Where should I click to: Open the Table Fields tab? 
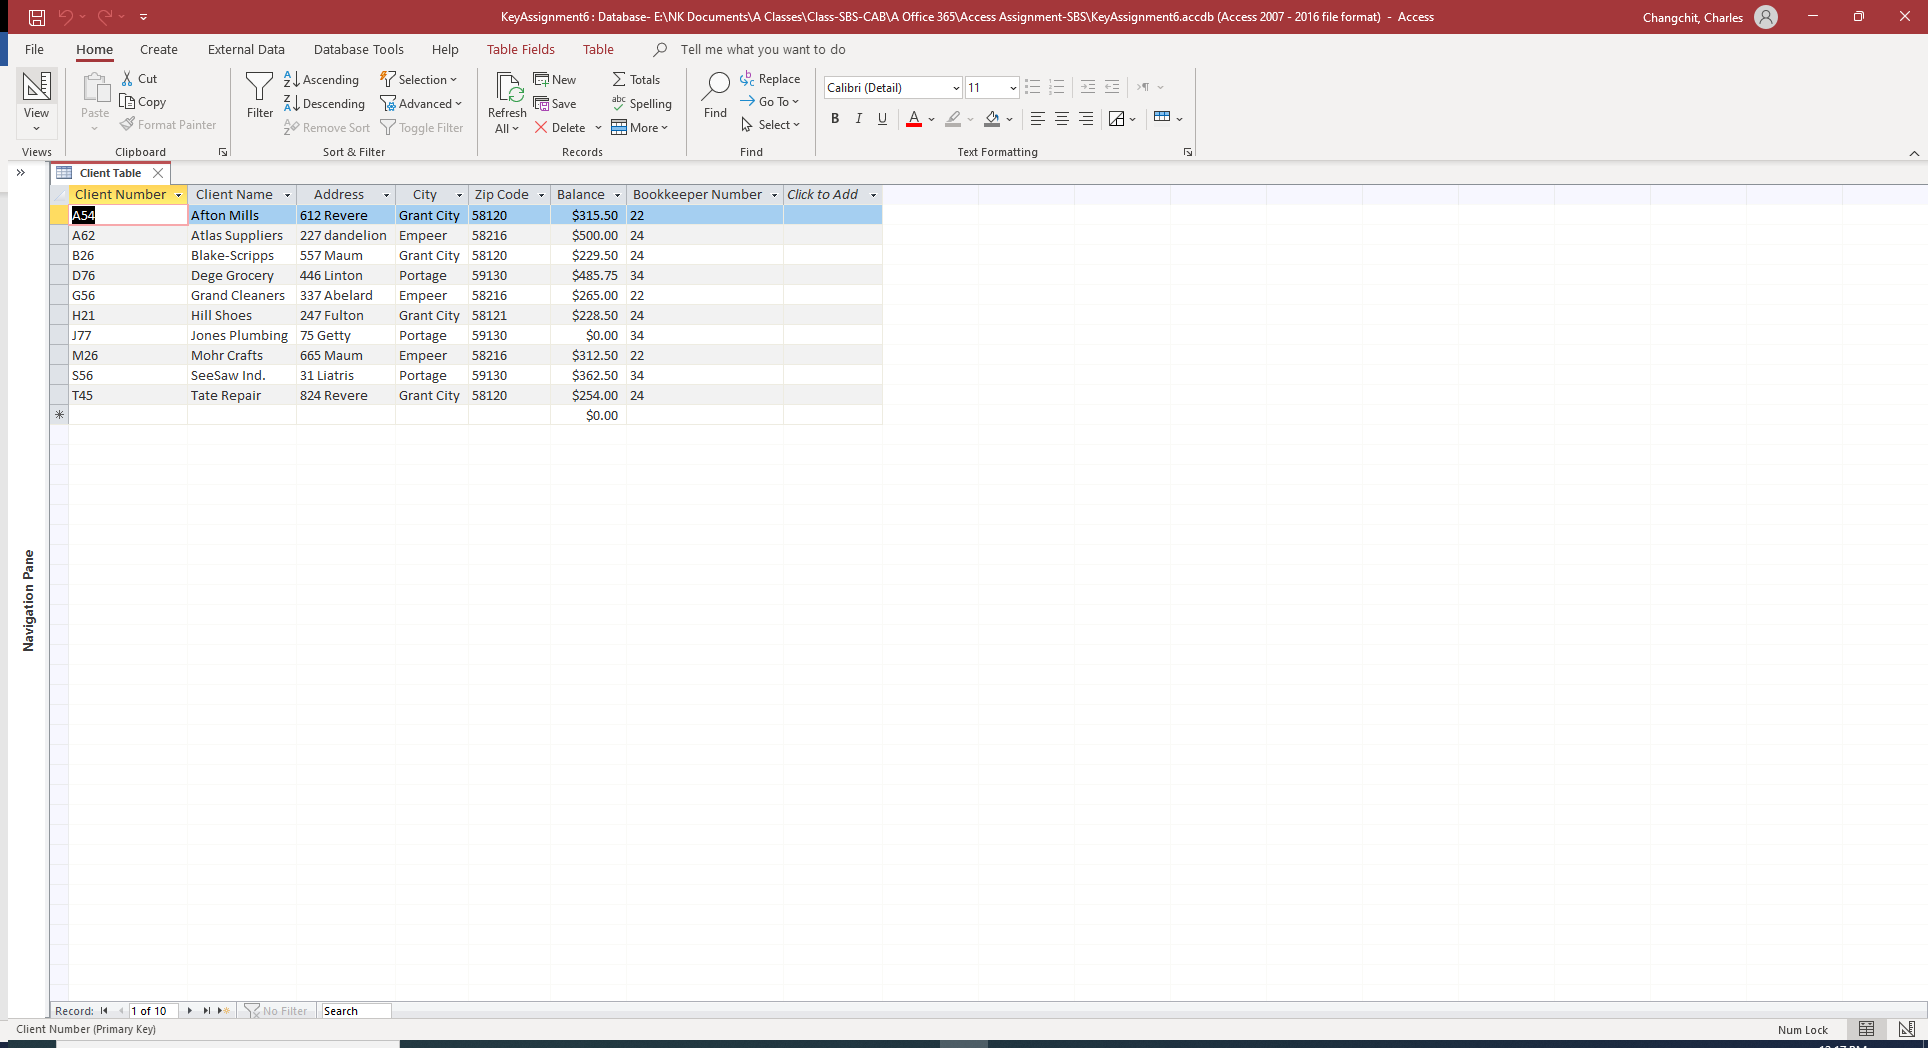click(x=520, y=49)
